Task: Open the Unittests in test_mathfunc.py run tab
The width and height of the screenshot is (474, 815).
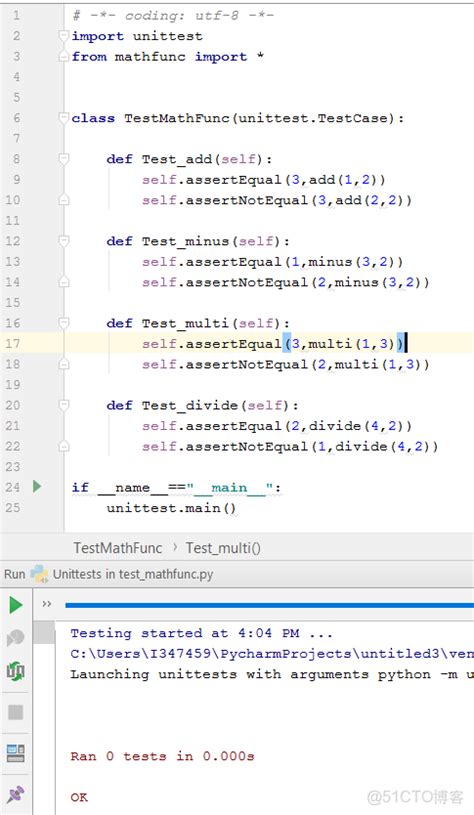Action: point(133,574)
